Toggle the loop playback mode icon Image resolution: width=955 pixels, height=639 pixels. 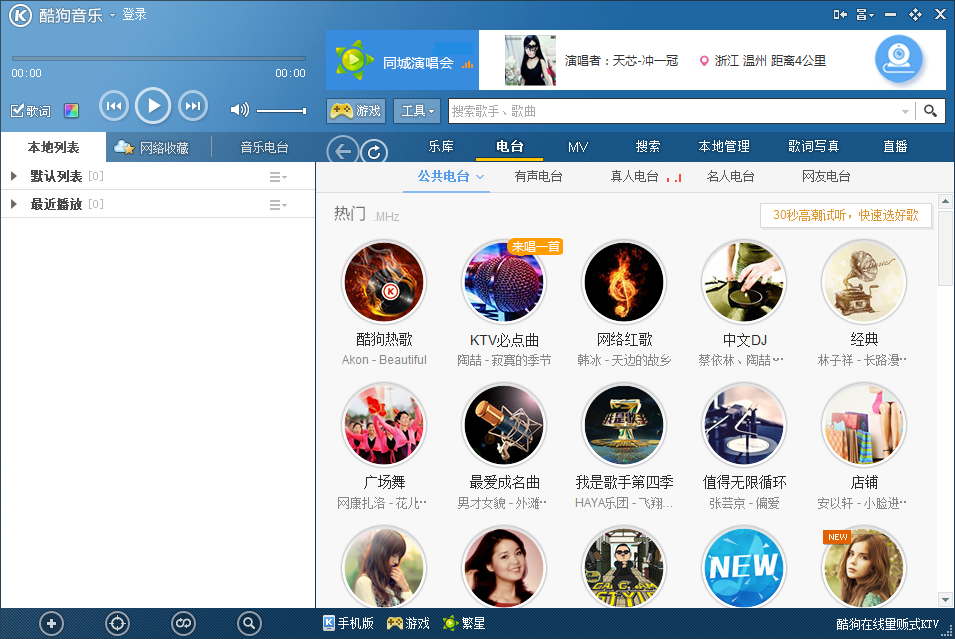click(183, 624)
